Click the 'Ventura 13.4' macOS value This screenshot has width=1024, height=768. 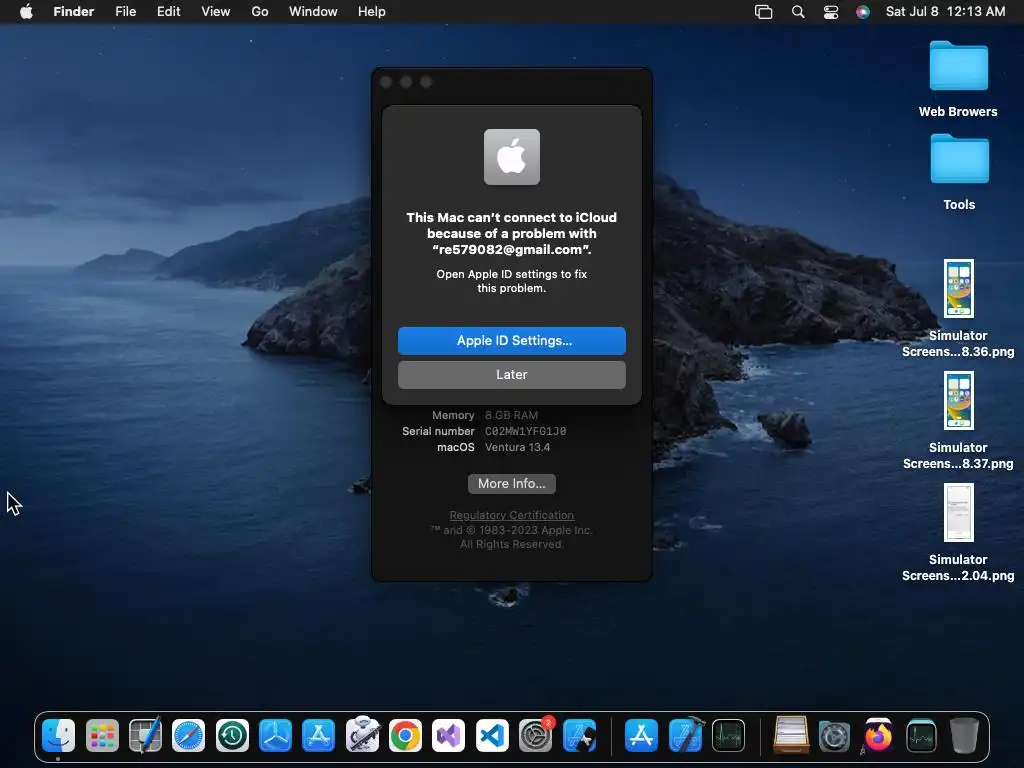[517, 447]
